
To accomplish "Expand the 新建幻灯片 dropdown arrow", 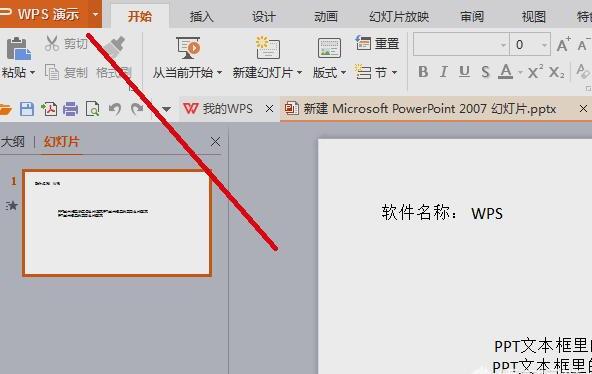I will coord(299,72).
